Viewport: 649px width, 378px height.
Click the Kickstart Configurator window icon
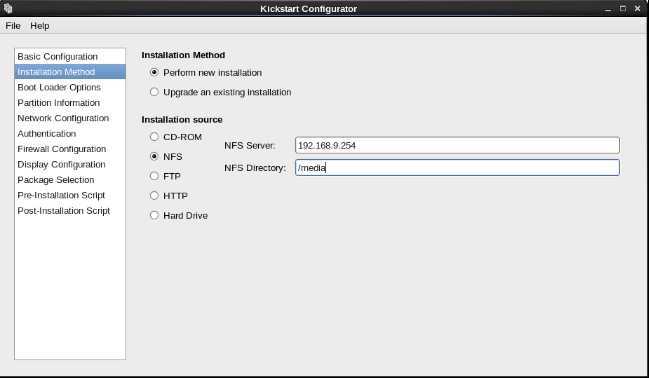[x=8, y=8]
